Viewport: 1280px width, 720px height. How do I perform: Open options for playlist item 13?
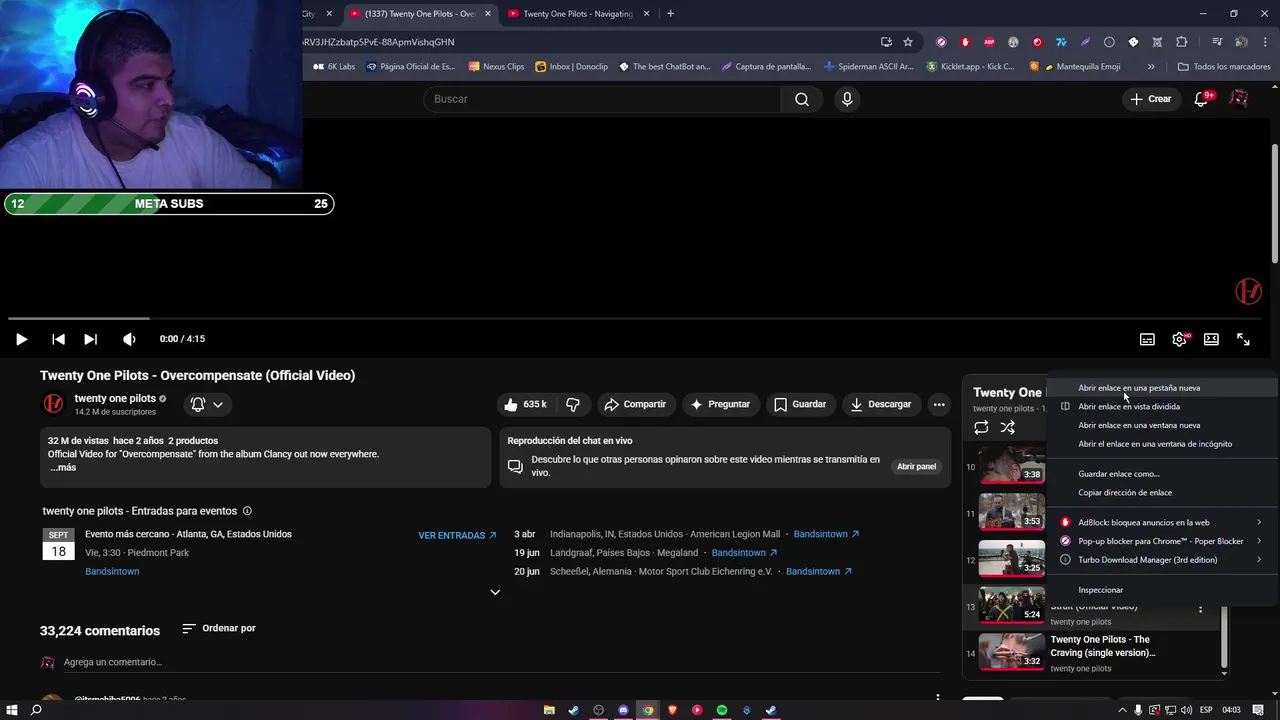pos(1201,608)
